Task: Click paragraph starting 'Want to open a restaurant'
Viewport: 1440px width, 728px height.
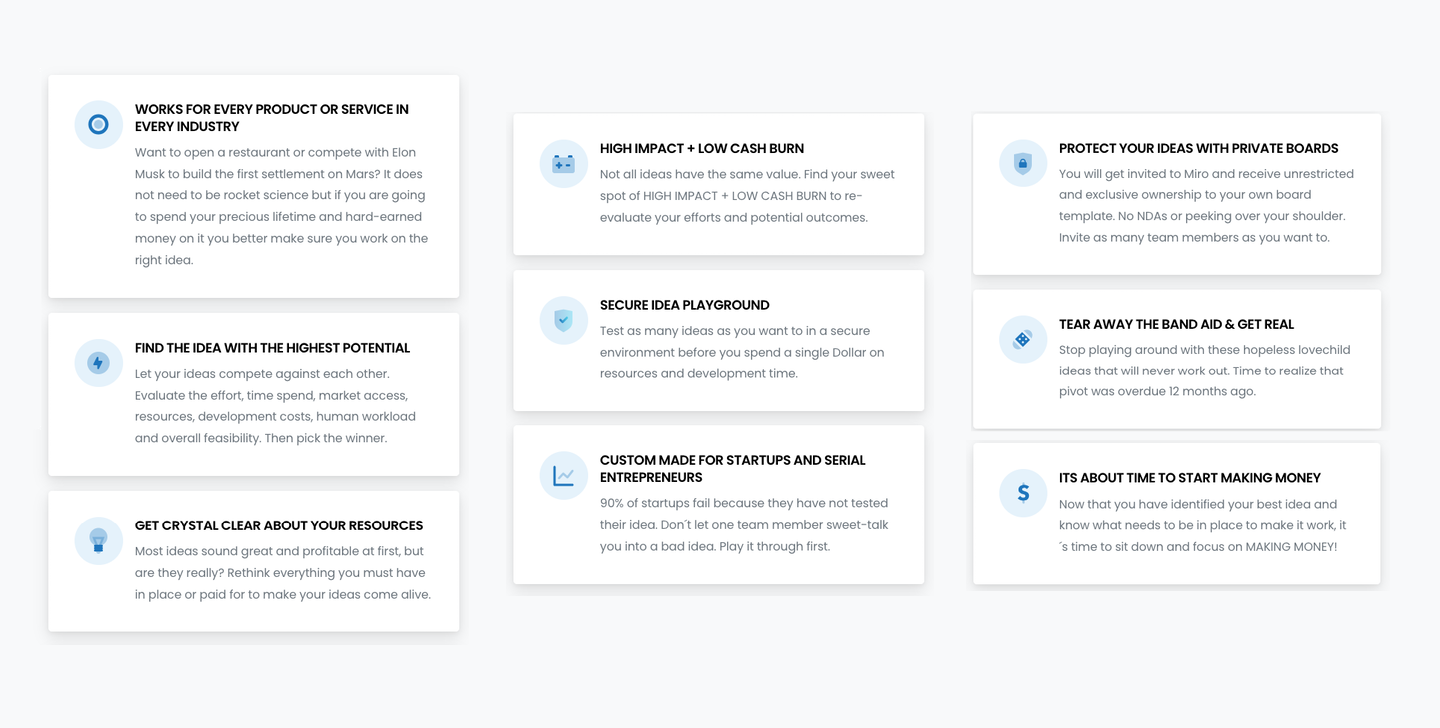Action: 283,206
